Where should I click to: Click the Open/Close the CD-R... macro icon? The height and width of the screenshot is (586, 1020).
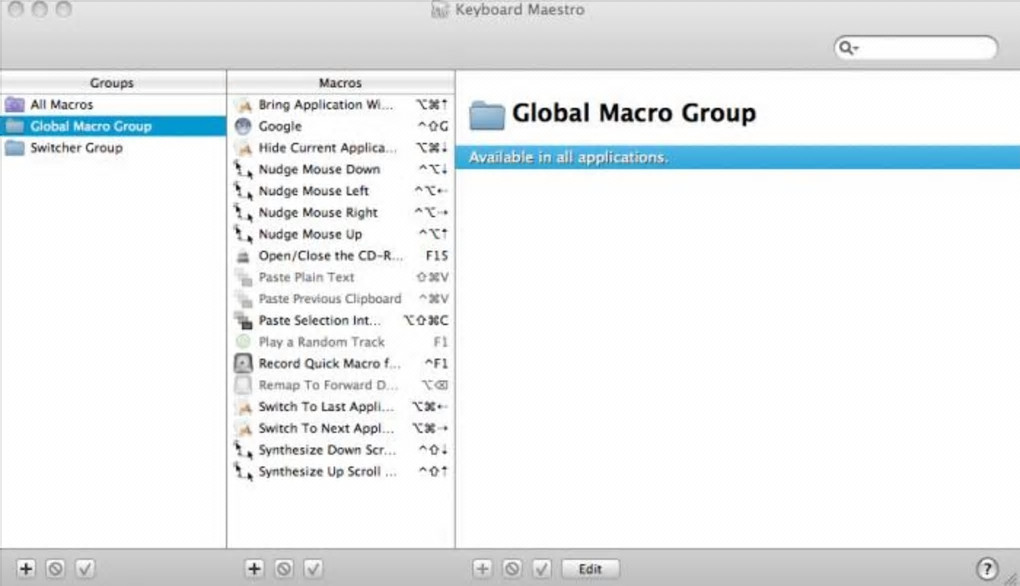coord(243,256)
